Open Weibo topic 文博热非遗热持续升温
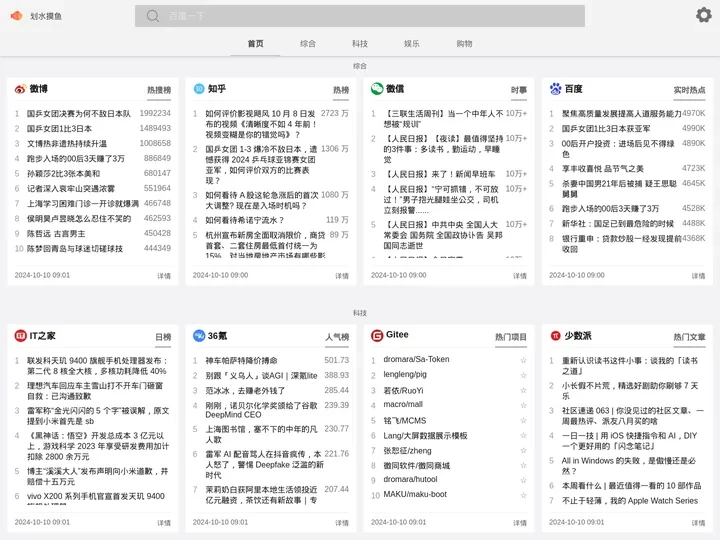This screenshot has height=540, width=720. point(67,144)
